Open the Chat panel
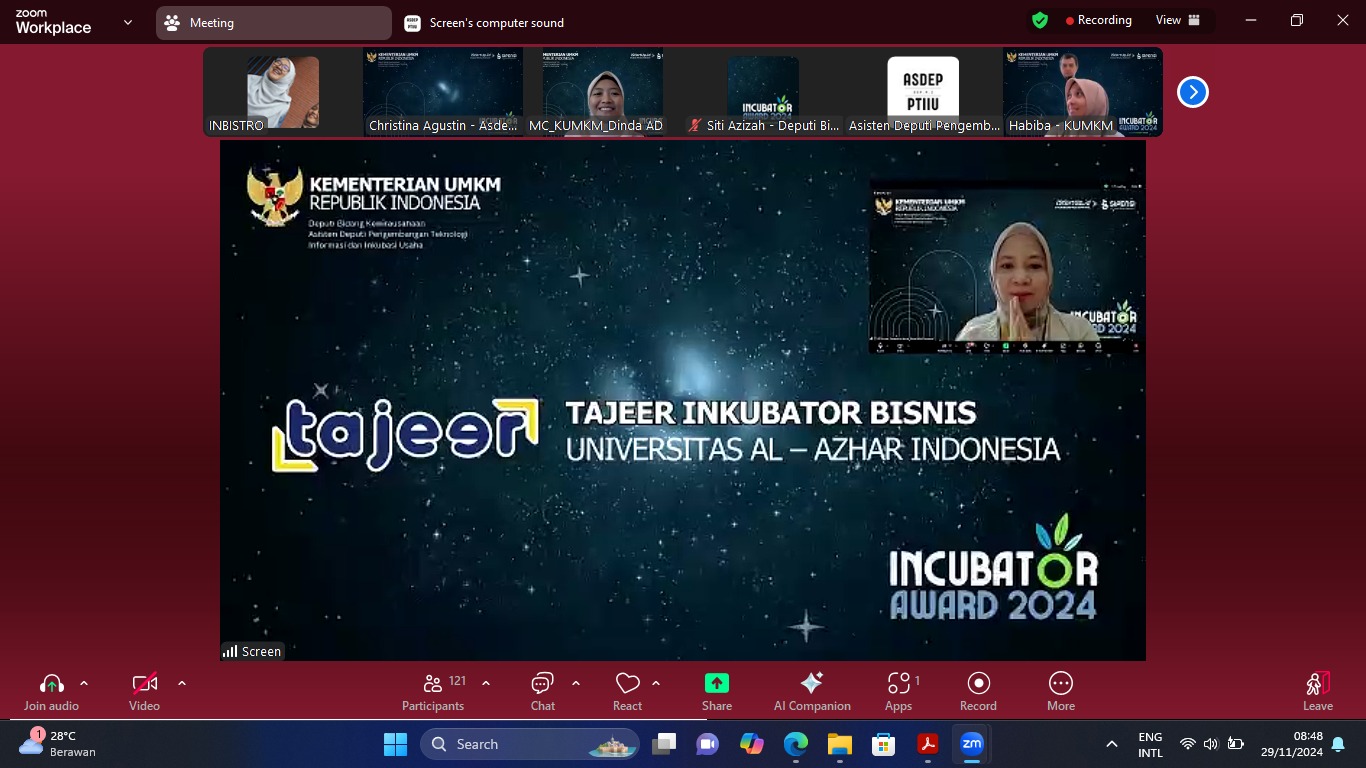The width and height of the screenshot is (1366, 768). [x=543, y=692]
